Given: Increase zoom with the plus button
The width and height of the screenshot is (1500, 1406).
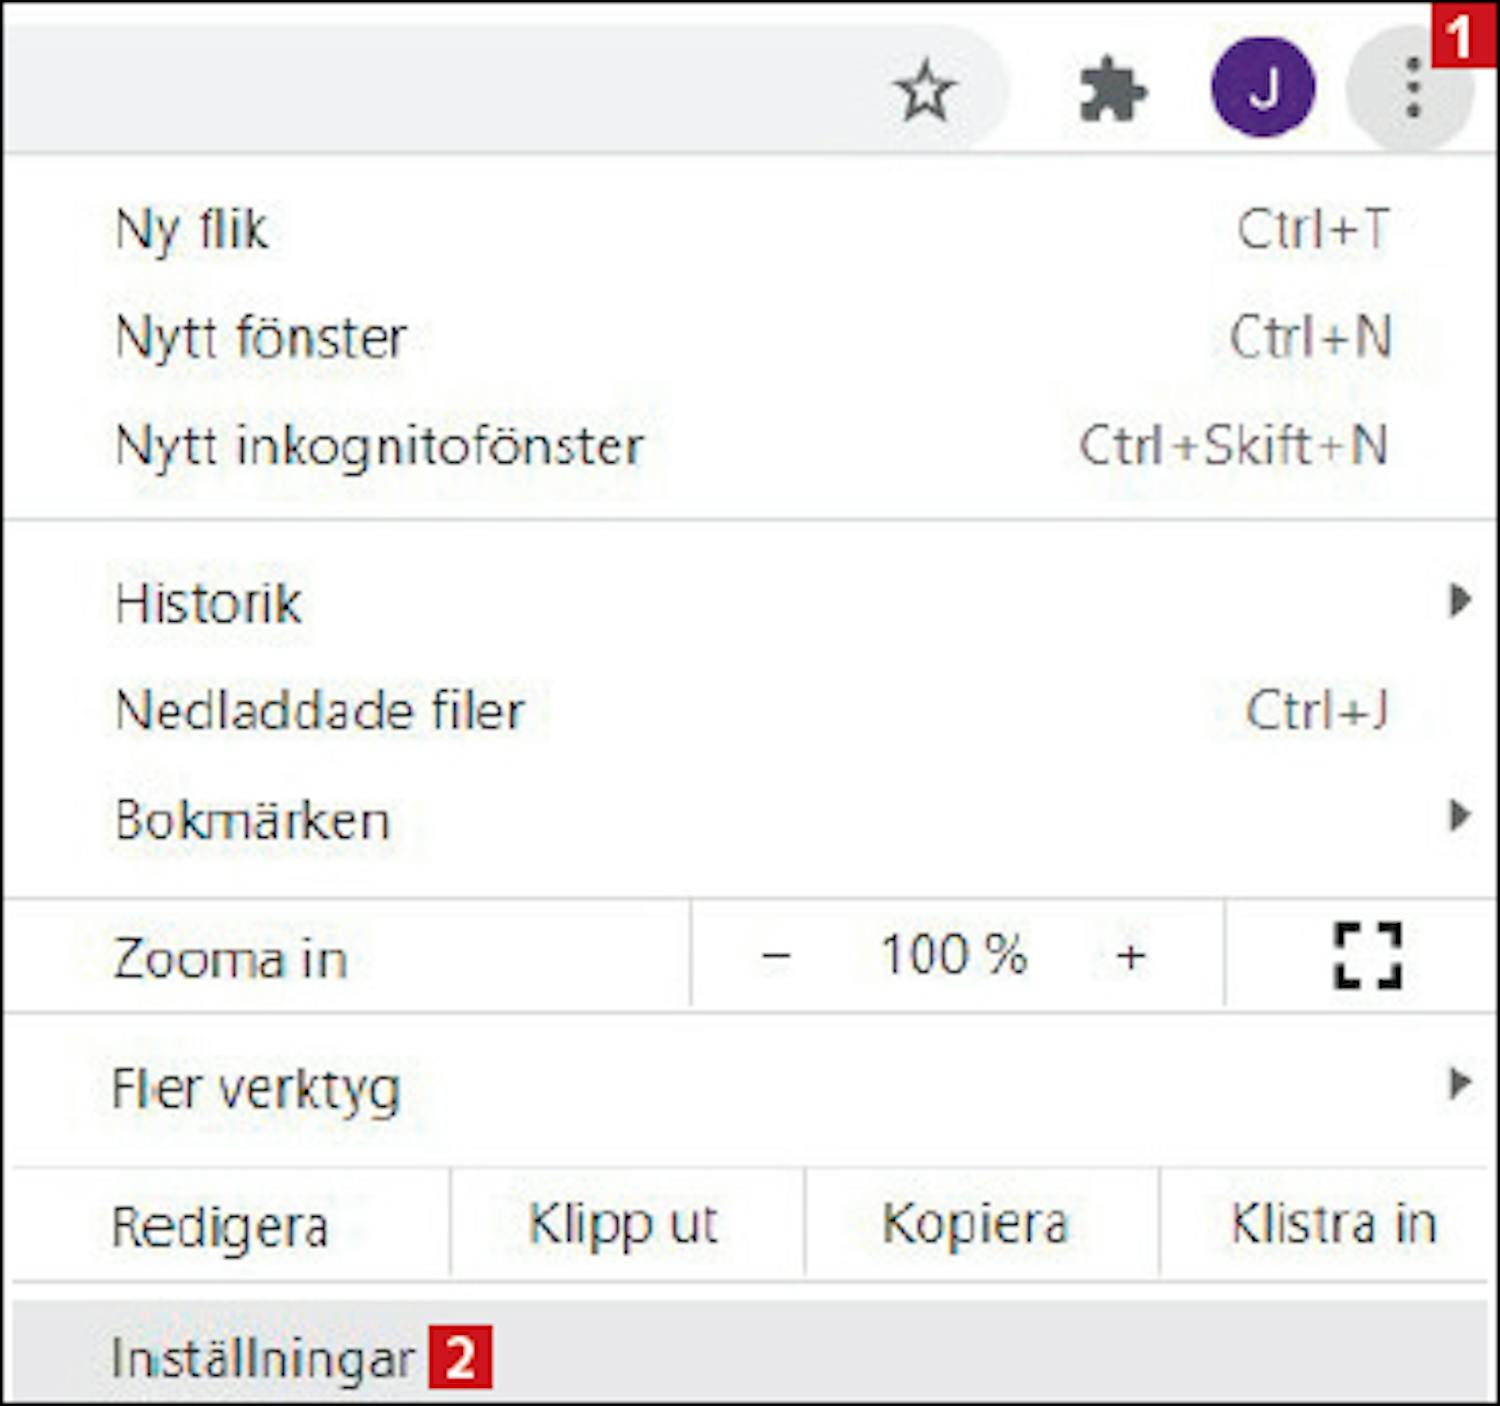Looking at the screenshot, I should (1130, 956).
